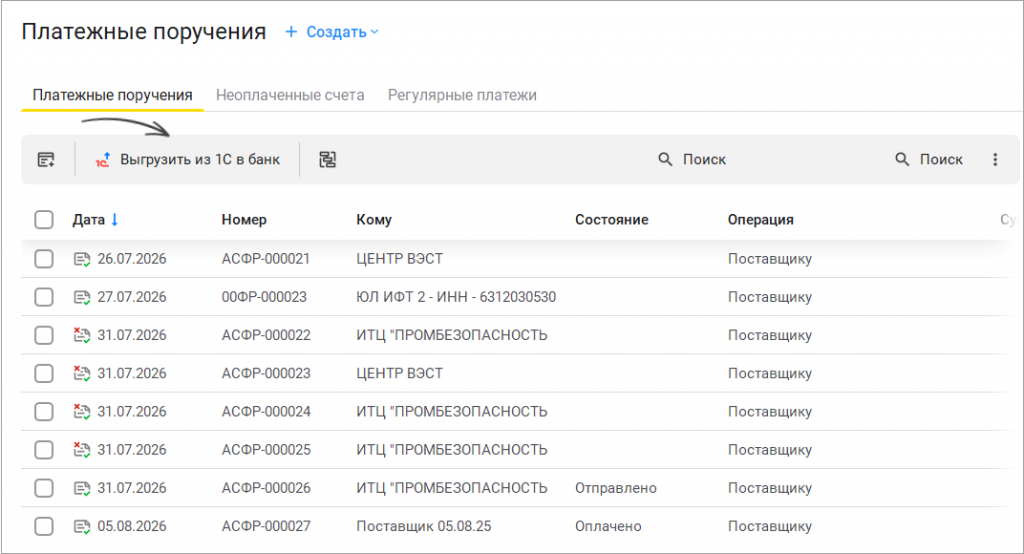Select number АСФР-000024
The height and width of the screenshot is (554, 1024).
click(266, 412)
